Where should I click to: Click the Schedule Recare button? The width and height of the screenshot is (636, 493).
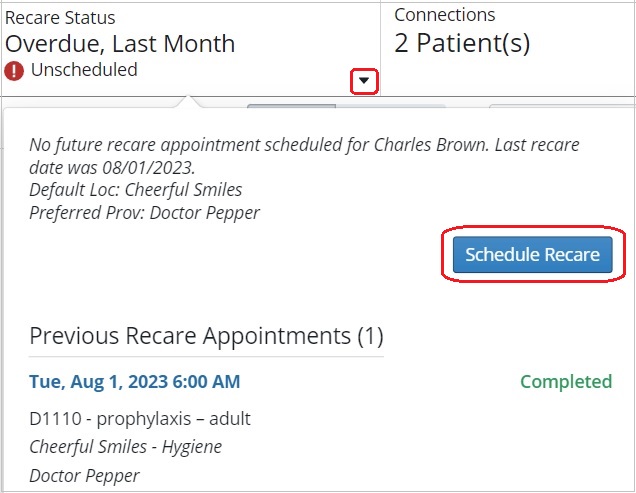coord(532,254)
